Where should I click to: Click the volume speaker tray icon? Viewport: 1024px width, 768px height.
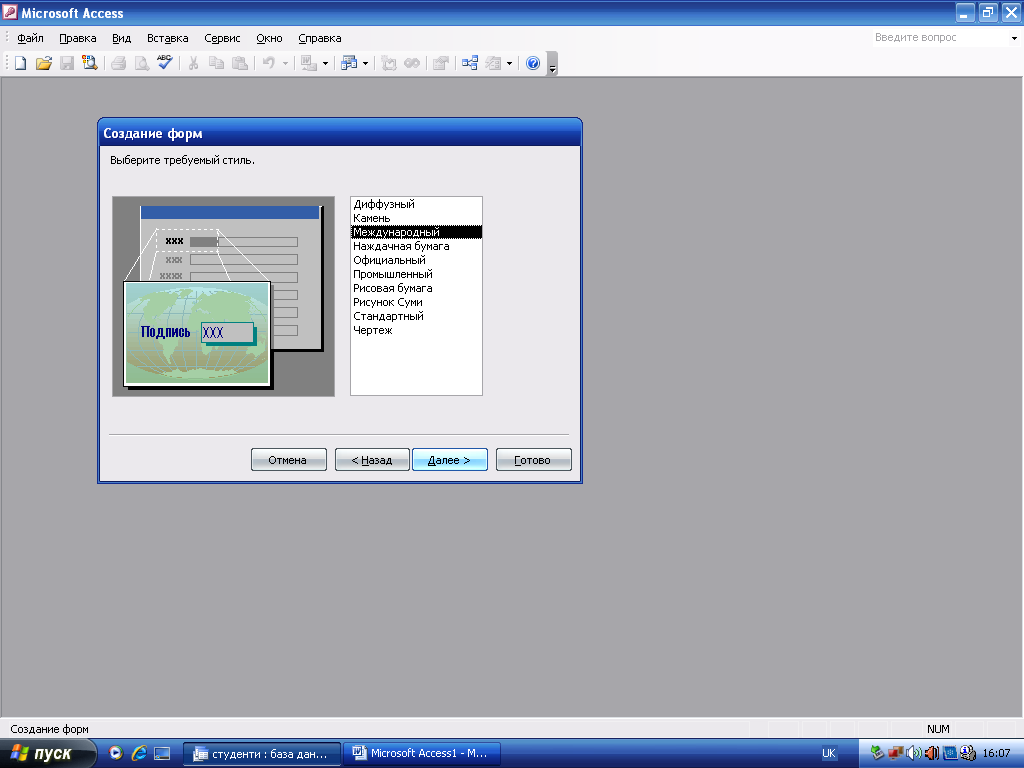[914, 753]
